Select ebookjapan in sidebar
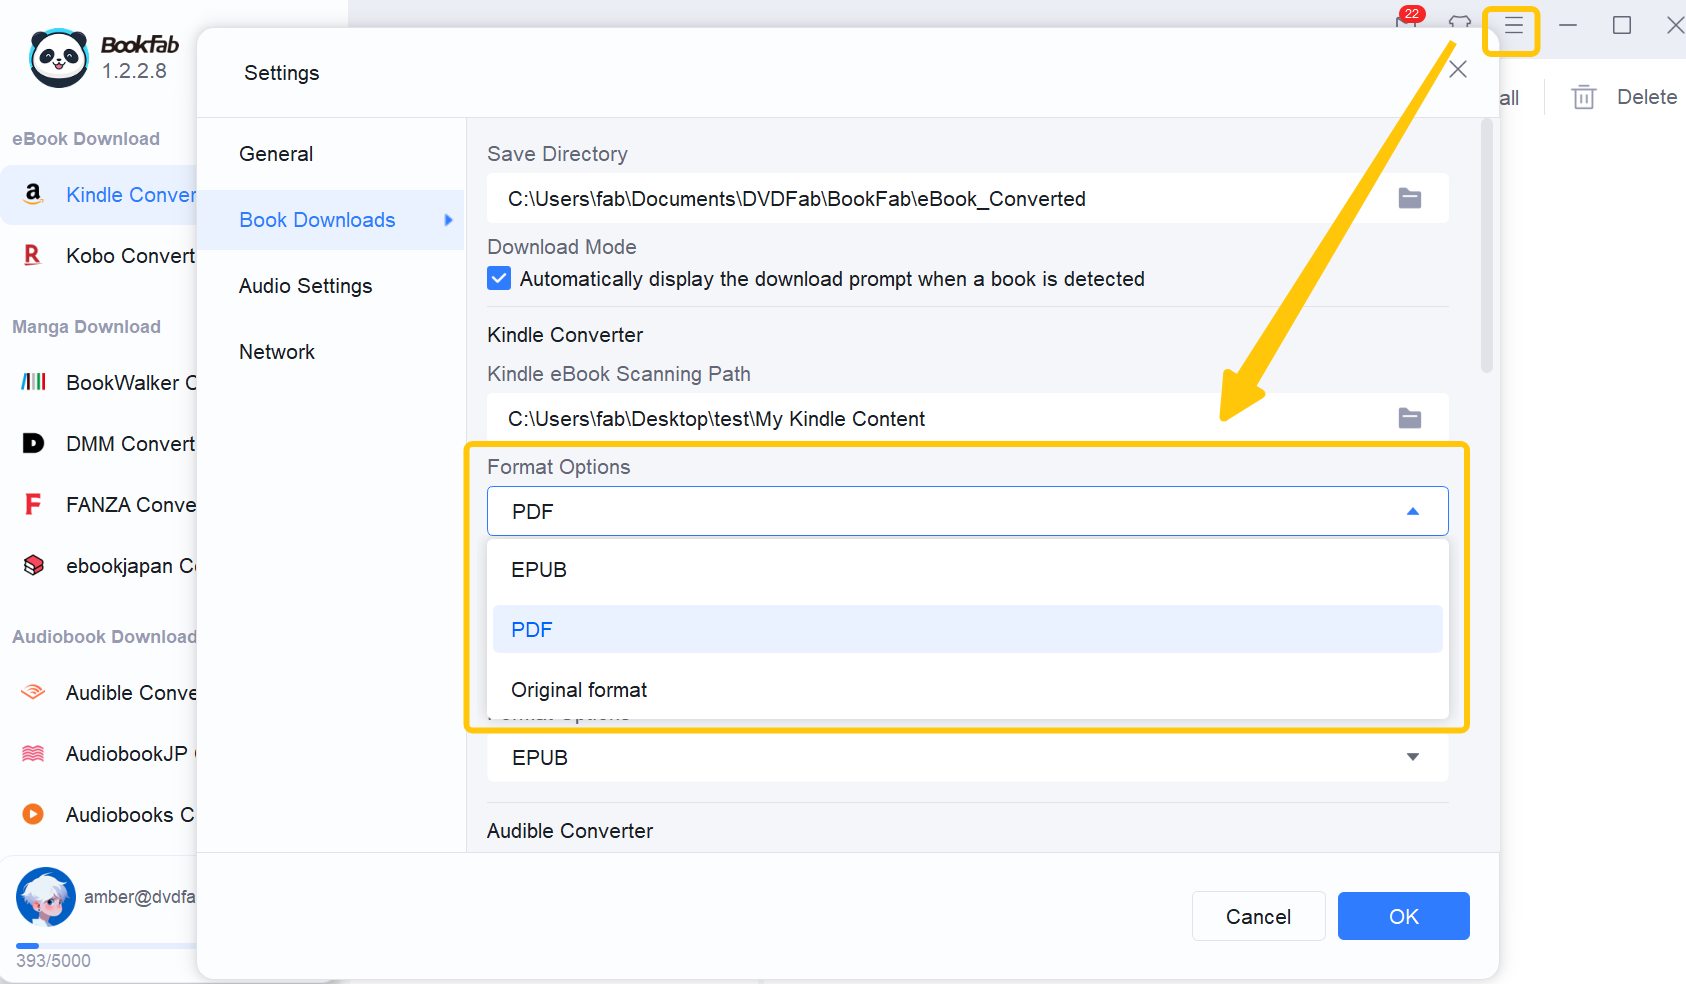Screen dimensions: 1686x984 99,566
